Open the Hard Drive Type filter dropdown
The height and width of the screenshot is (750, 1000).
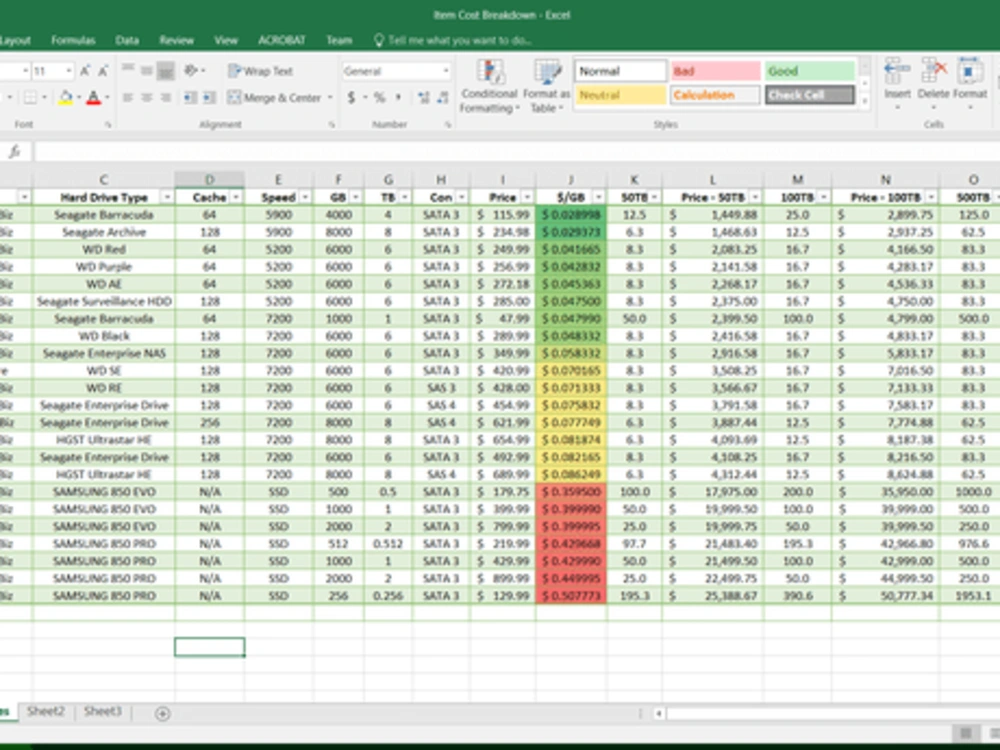tap(166, 197)
